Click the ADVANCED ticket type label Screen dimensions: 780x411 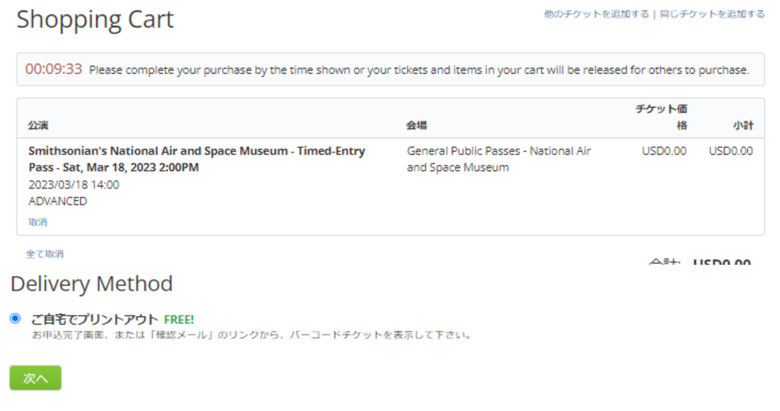click(x=58, y=201)
